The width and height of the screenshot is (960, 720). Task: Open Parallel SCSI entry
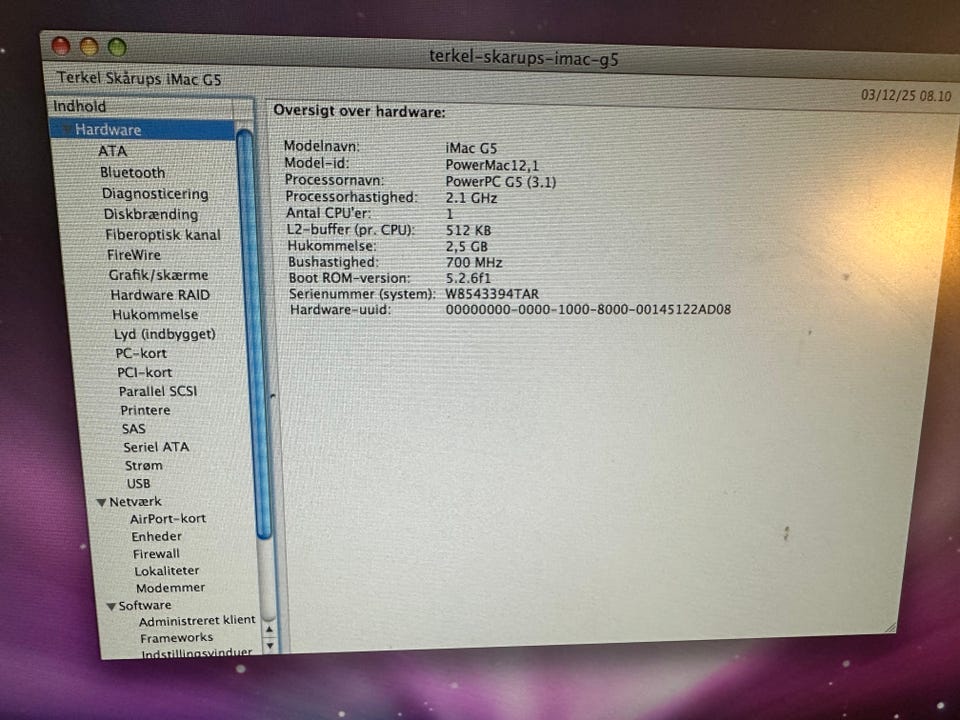(x=158, y=391)
